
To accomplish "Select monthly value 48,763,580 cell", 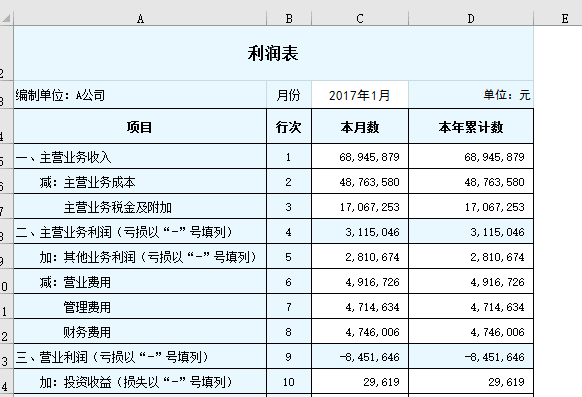I will click(360, 182).
